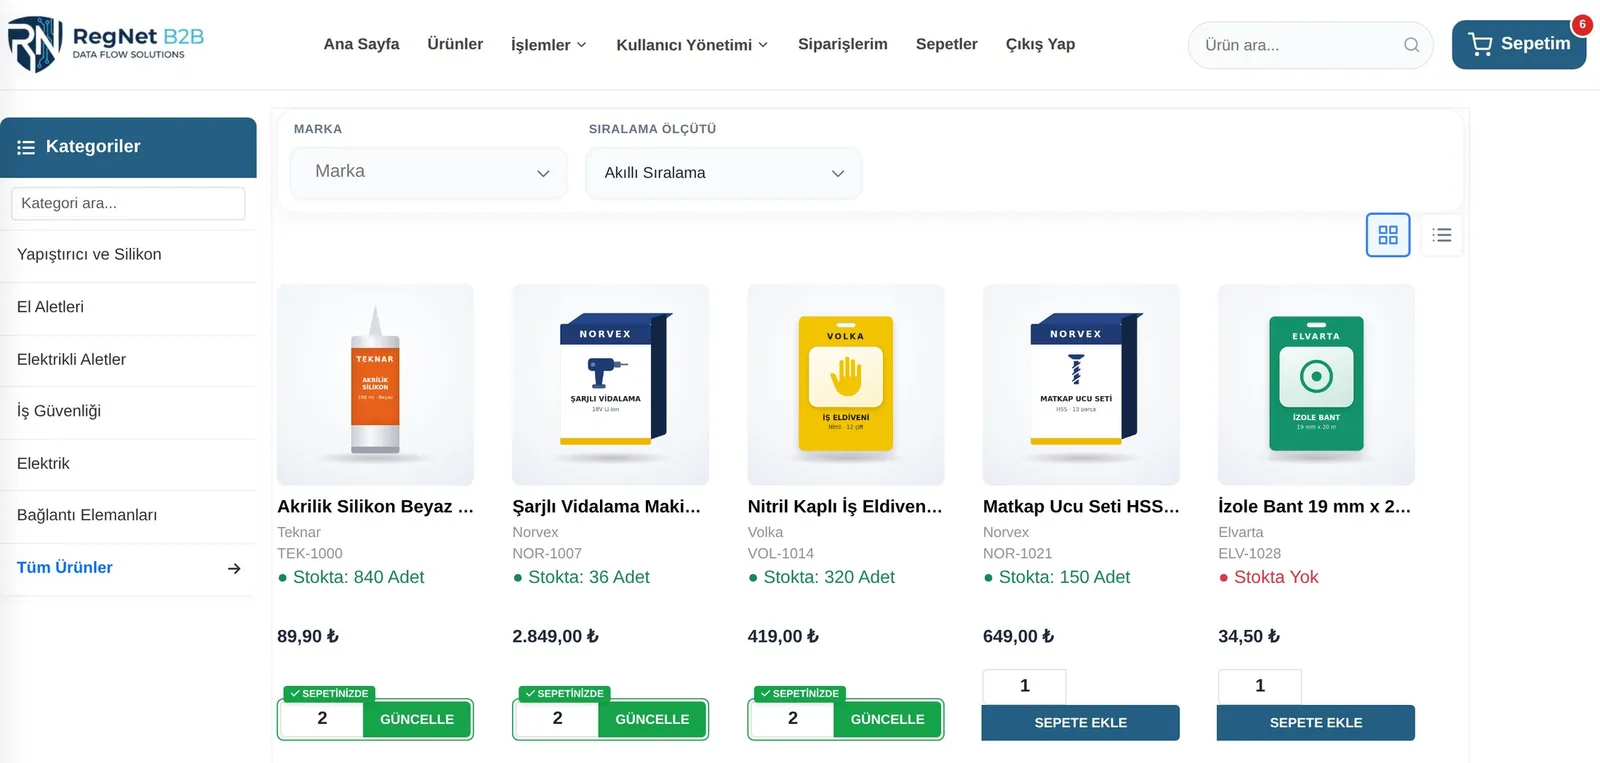Select Yapıştırıcı ve Silikon category
Screen dimensions: 1600x763
[128, 255]
